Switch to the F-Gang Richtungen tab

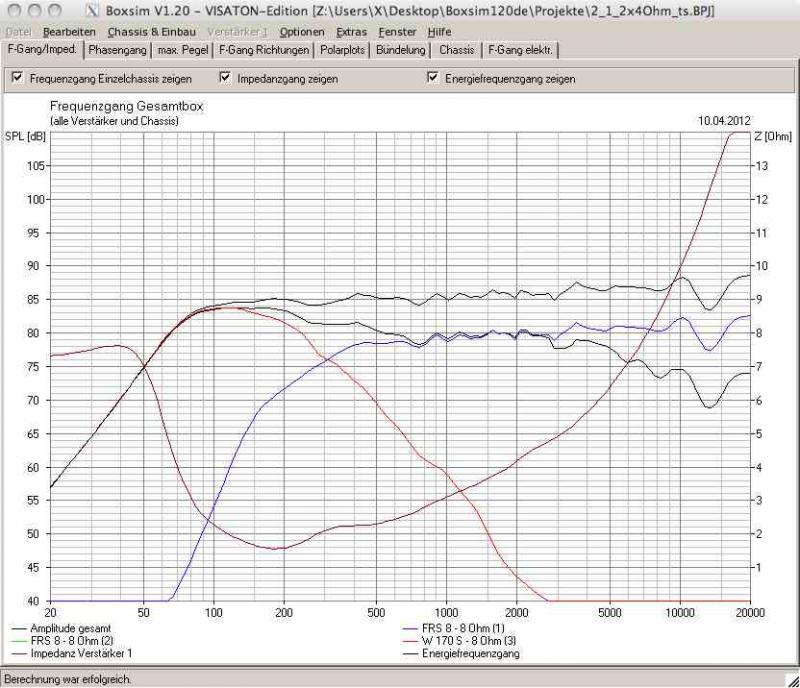(x=264, y=50)
